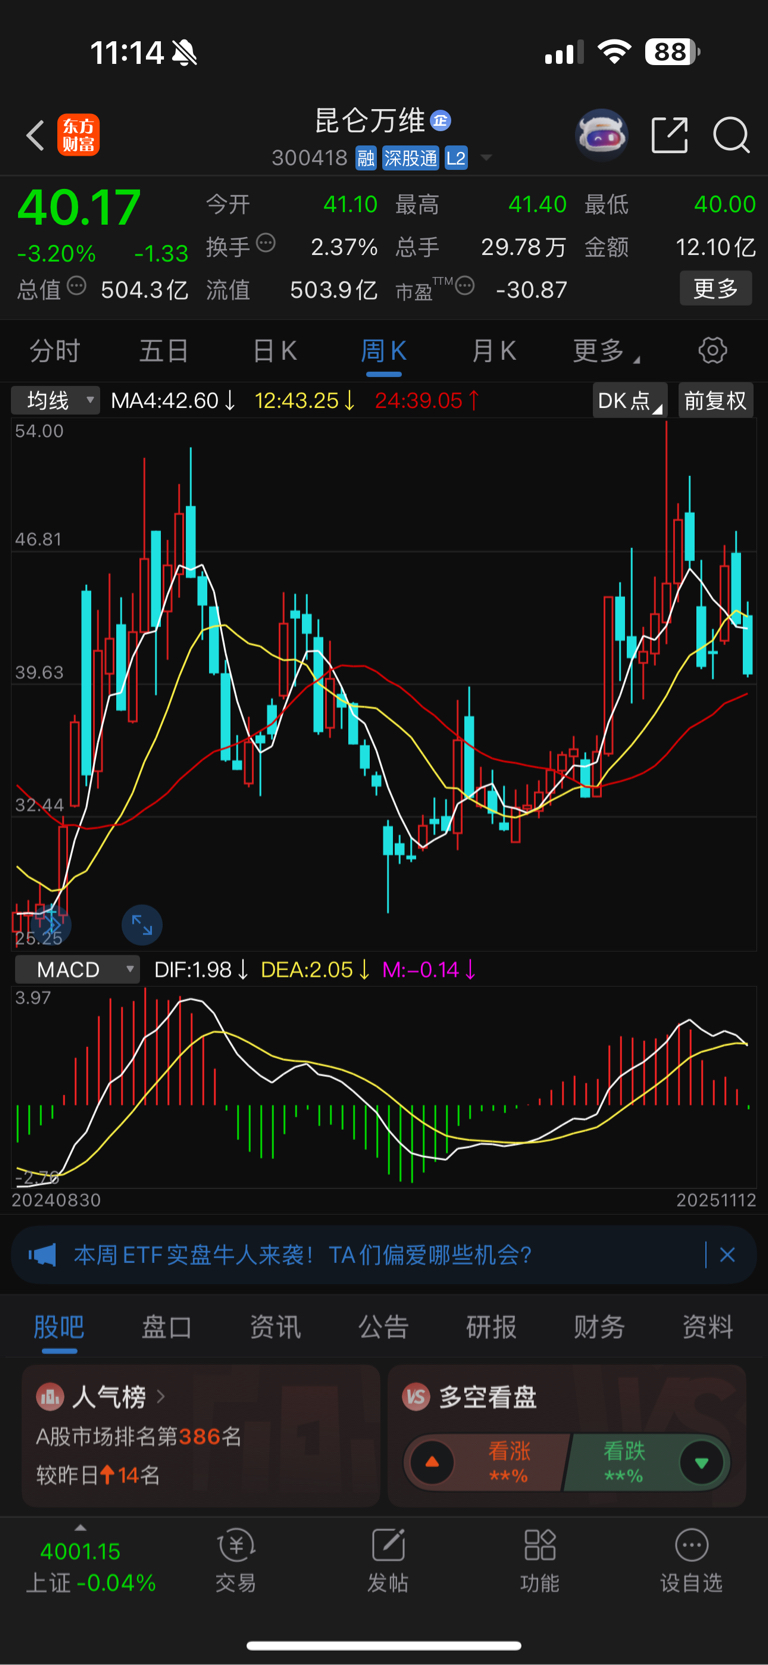Open the 均线 indicator dropdown
Image resolution: width=768 pixels, height=1665 pixels.
[55, 401]
